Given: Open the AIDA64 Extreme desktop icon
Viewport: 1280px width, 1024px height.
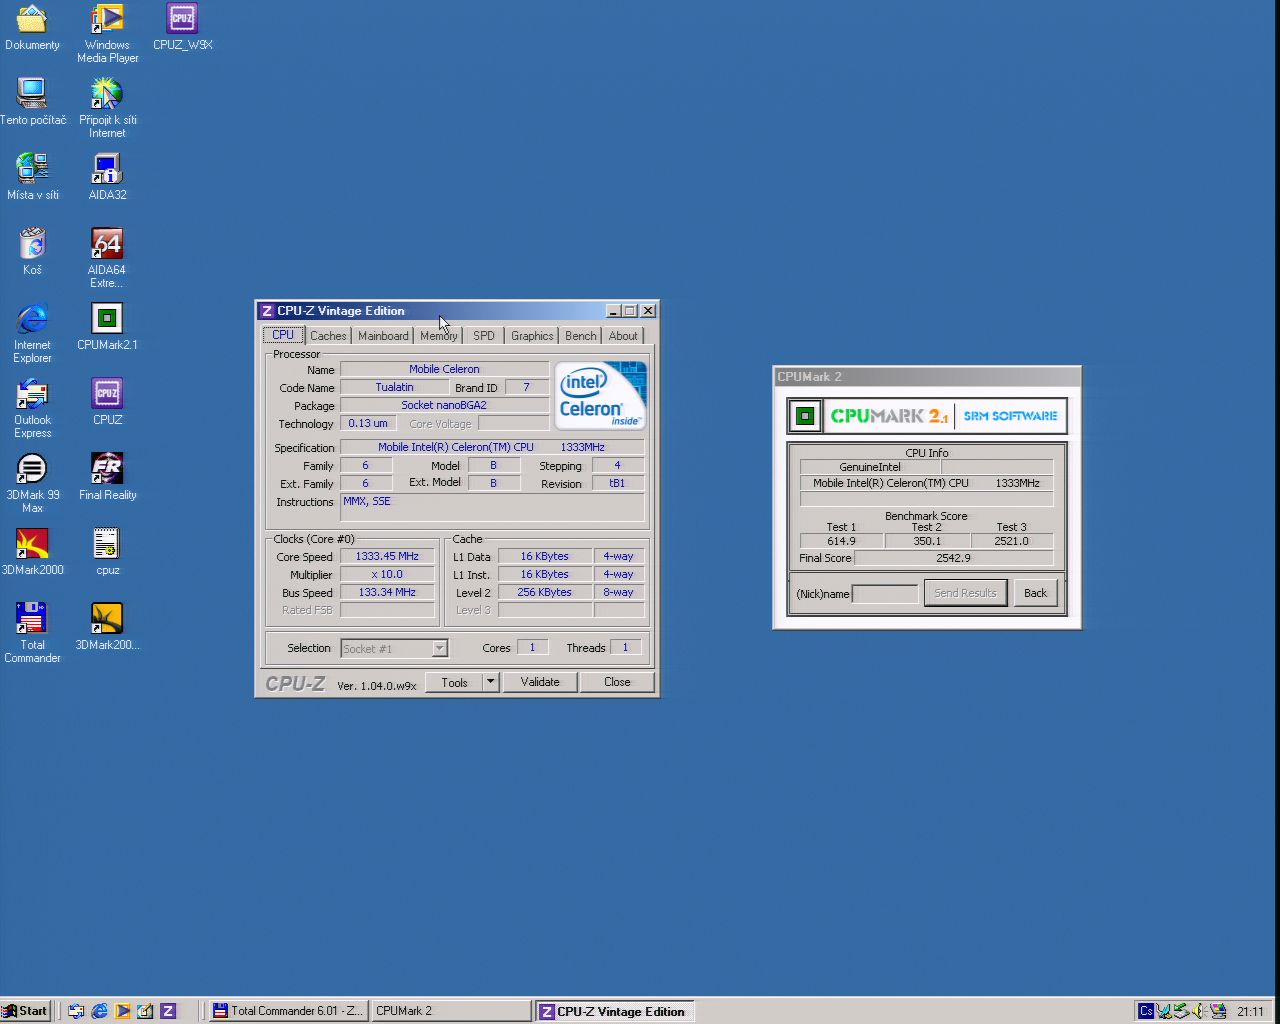Looking at the screenshot, I should click(106, 245).
